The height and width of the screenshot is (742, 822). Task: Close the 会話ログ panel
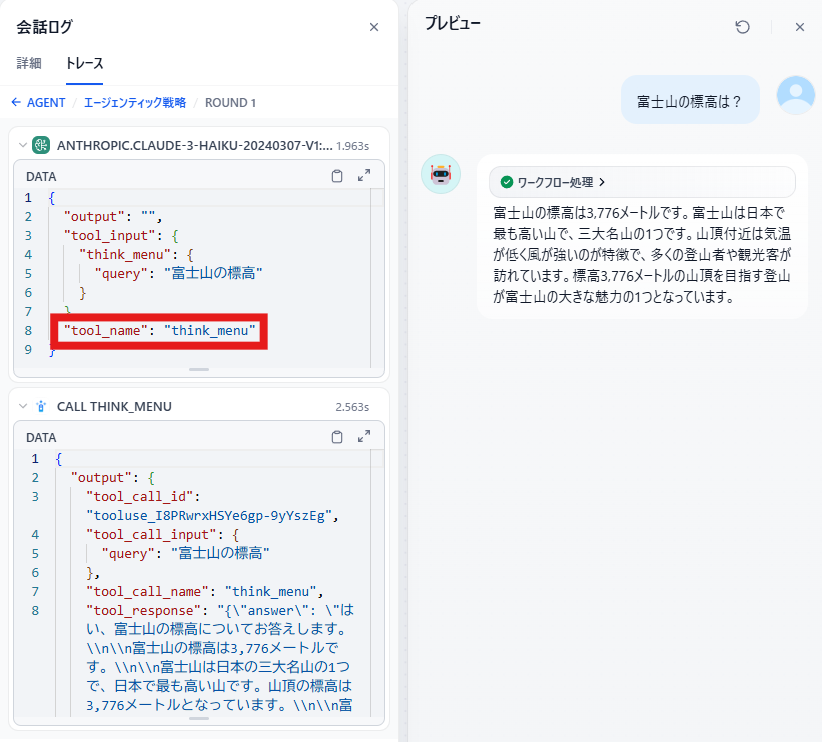[x=374, y=27]
